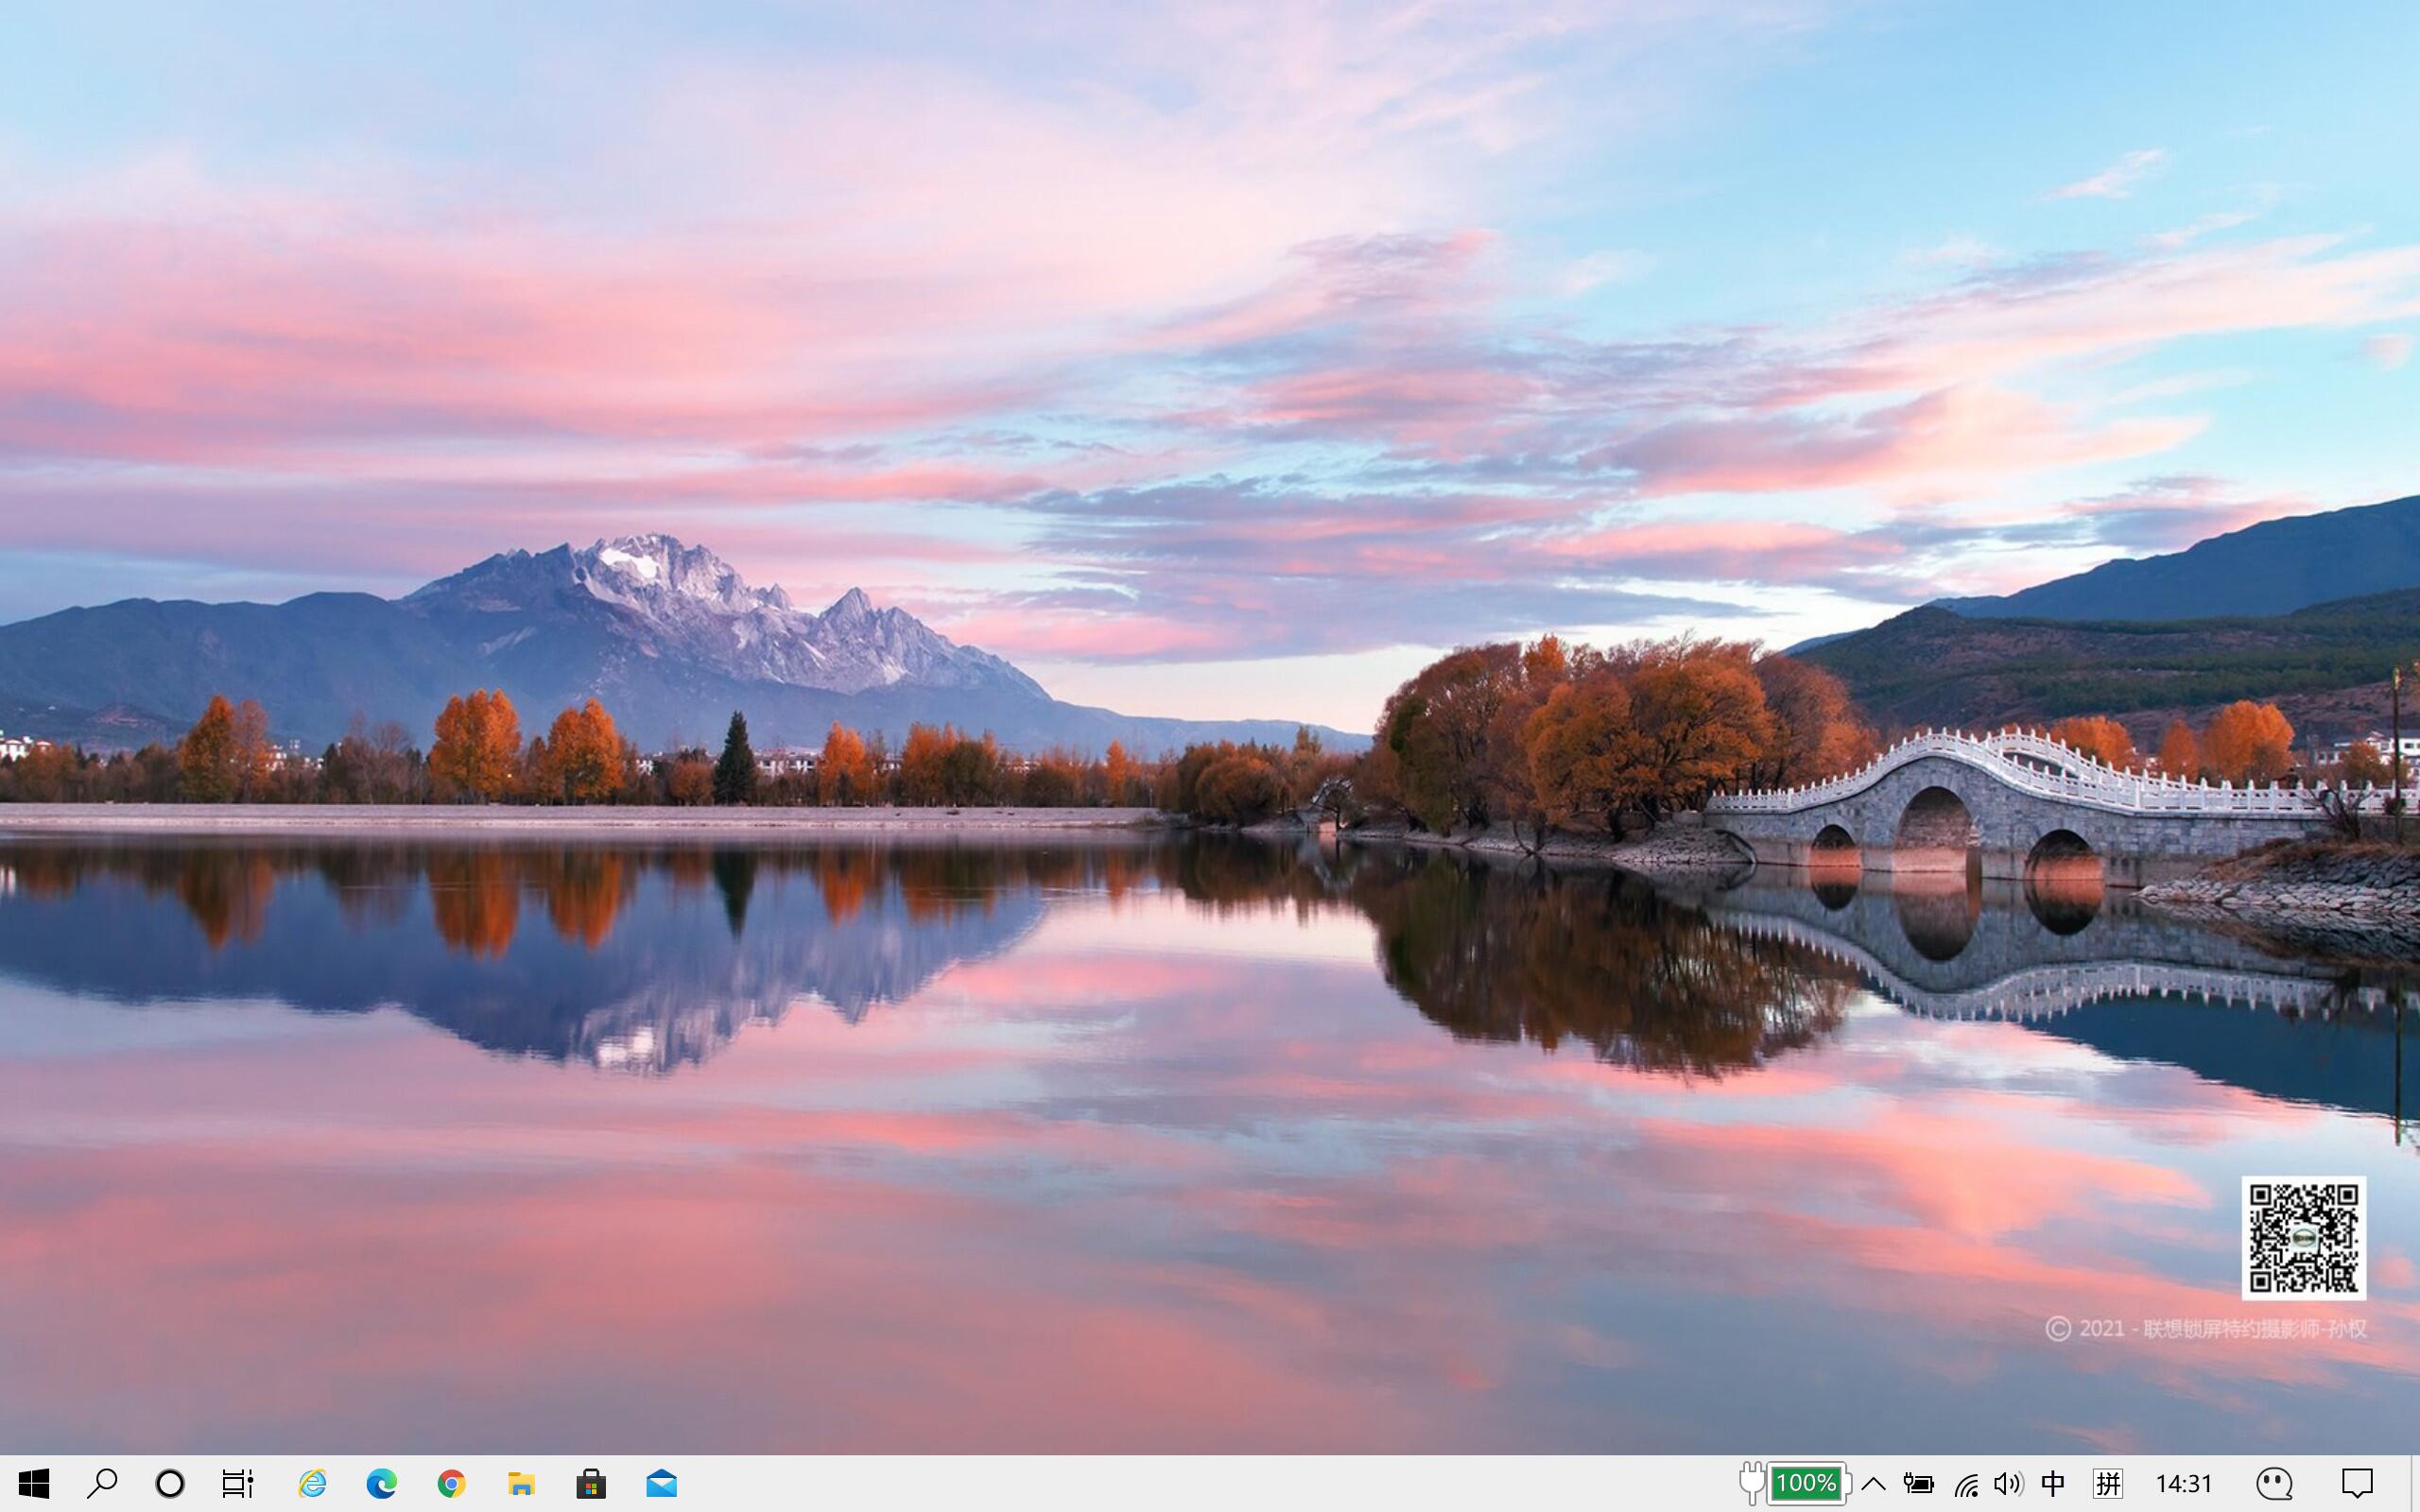The height and width of the screenshot is (1512, 2420).
Task: Open Microsoft Edge browser
Action: [381, 1483]
